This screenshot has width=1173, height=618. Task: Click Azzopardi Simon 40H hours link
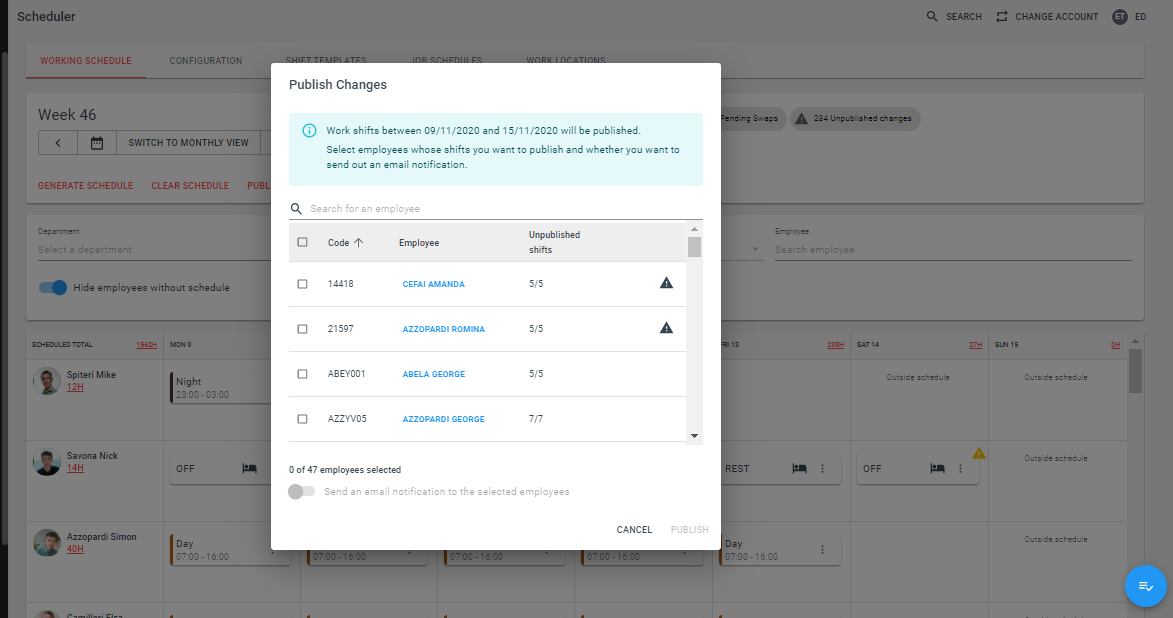75,548
